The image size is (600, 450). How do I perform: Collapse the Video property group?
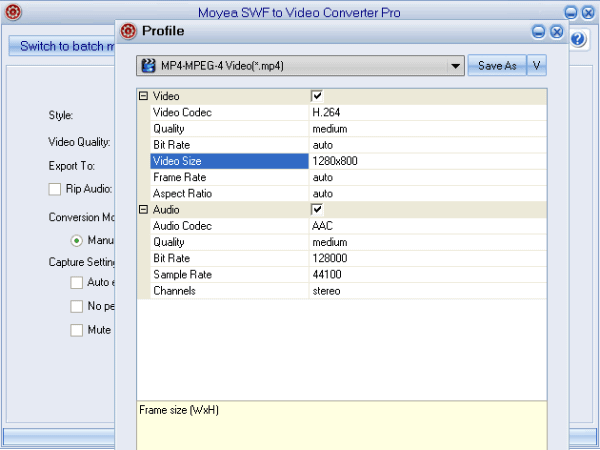coord(143,96)
